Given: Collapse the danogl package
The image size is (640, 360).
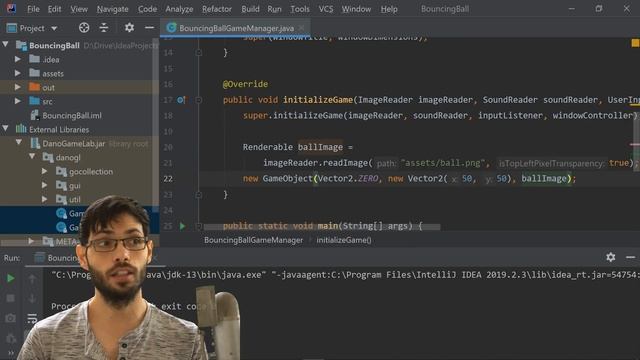Looking at the screenshot, I should [x=32, y=157].
